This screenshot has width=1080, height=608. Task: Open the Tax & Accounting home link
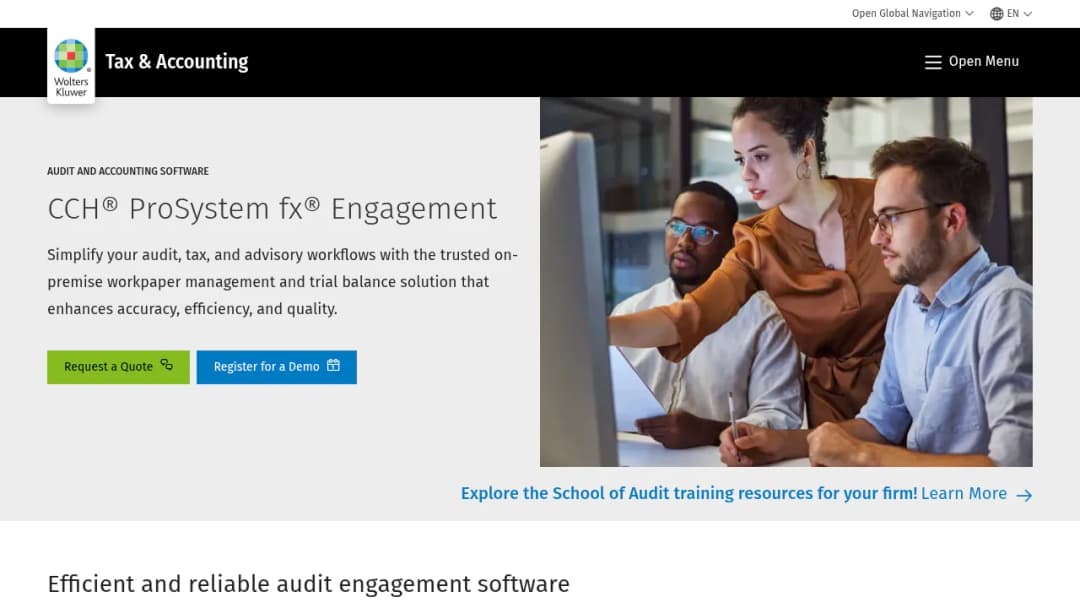pos(176,62)
